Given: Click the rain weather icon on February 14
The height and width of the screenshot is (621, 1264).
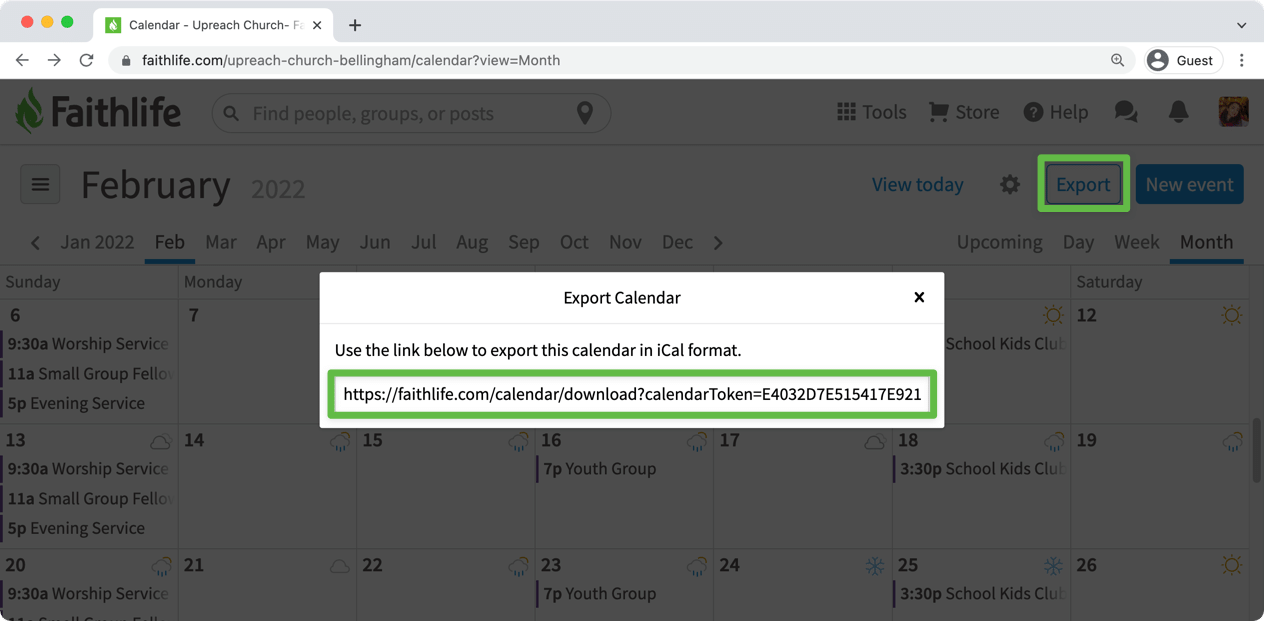Looking at the screenshot, I should pos(340,441).
